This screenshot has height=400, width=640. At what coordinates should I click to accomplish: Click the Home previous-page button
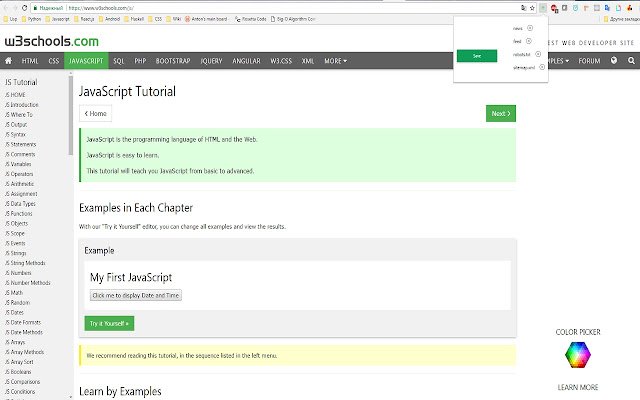96,113
